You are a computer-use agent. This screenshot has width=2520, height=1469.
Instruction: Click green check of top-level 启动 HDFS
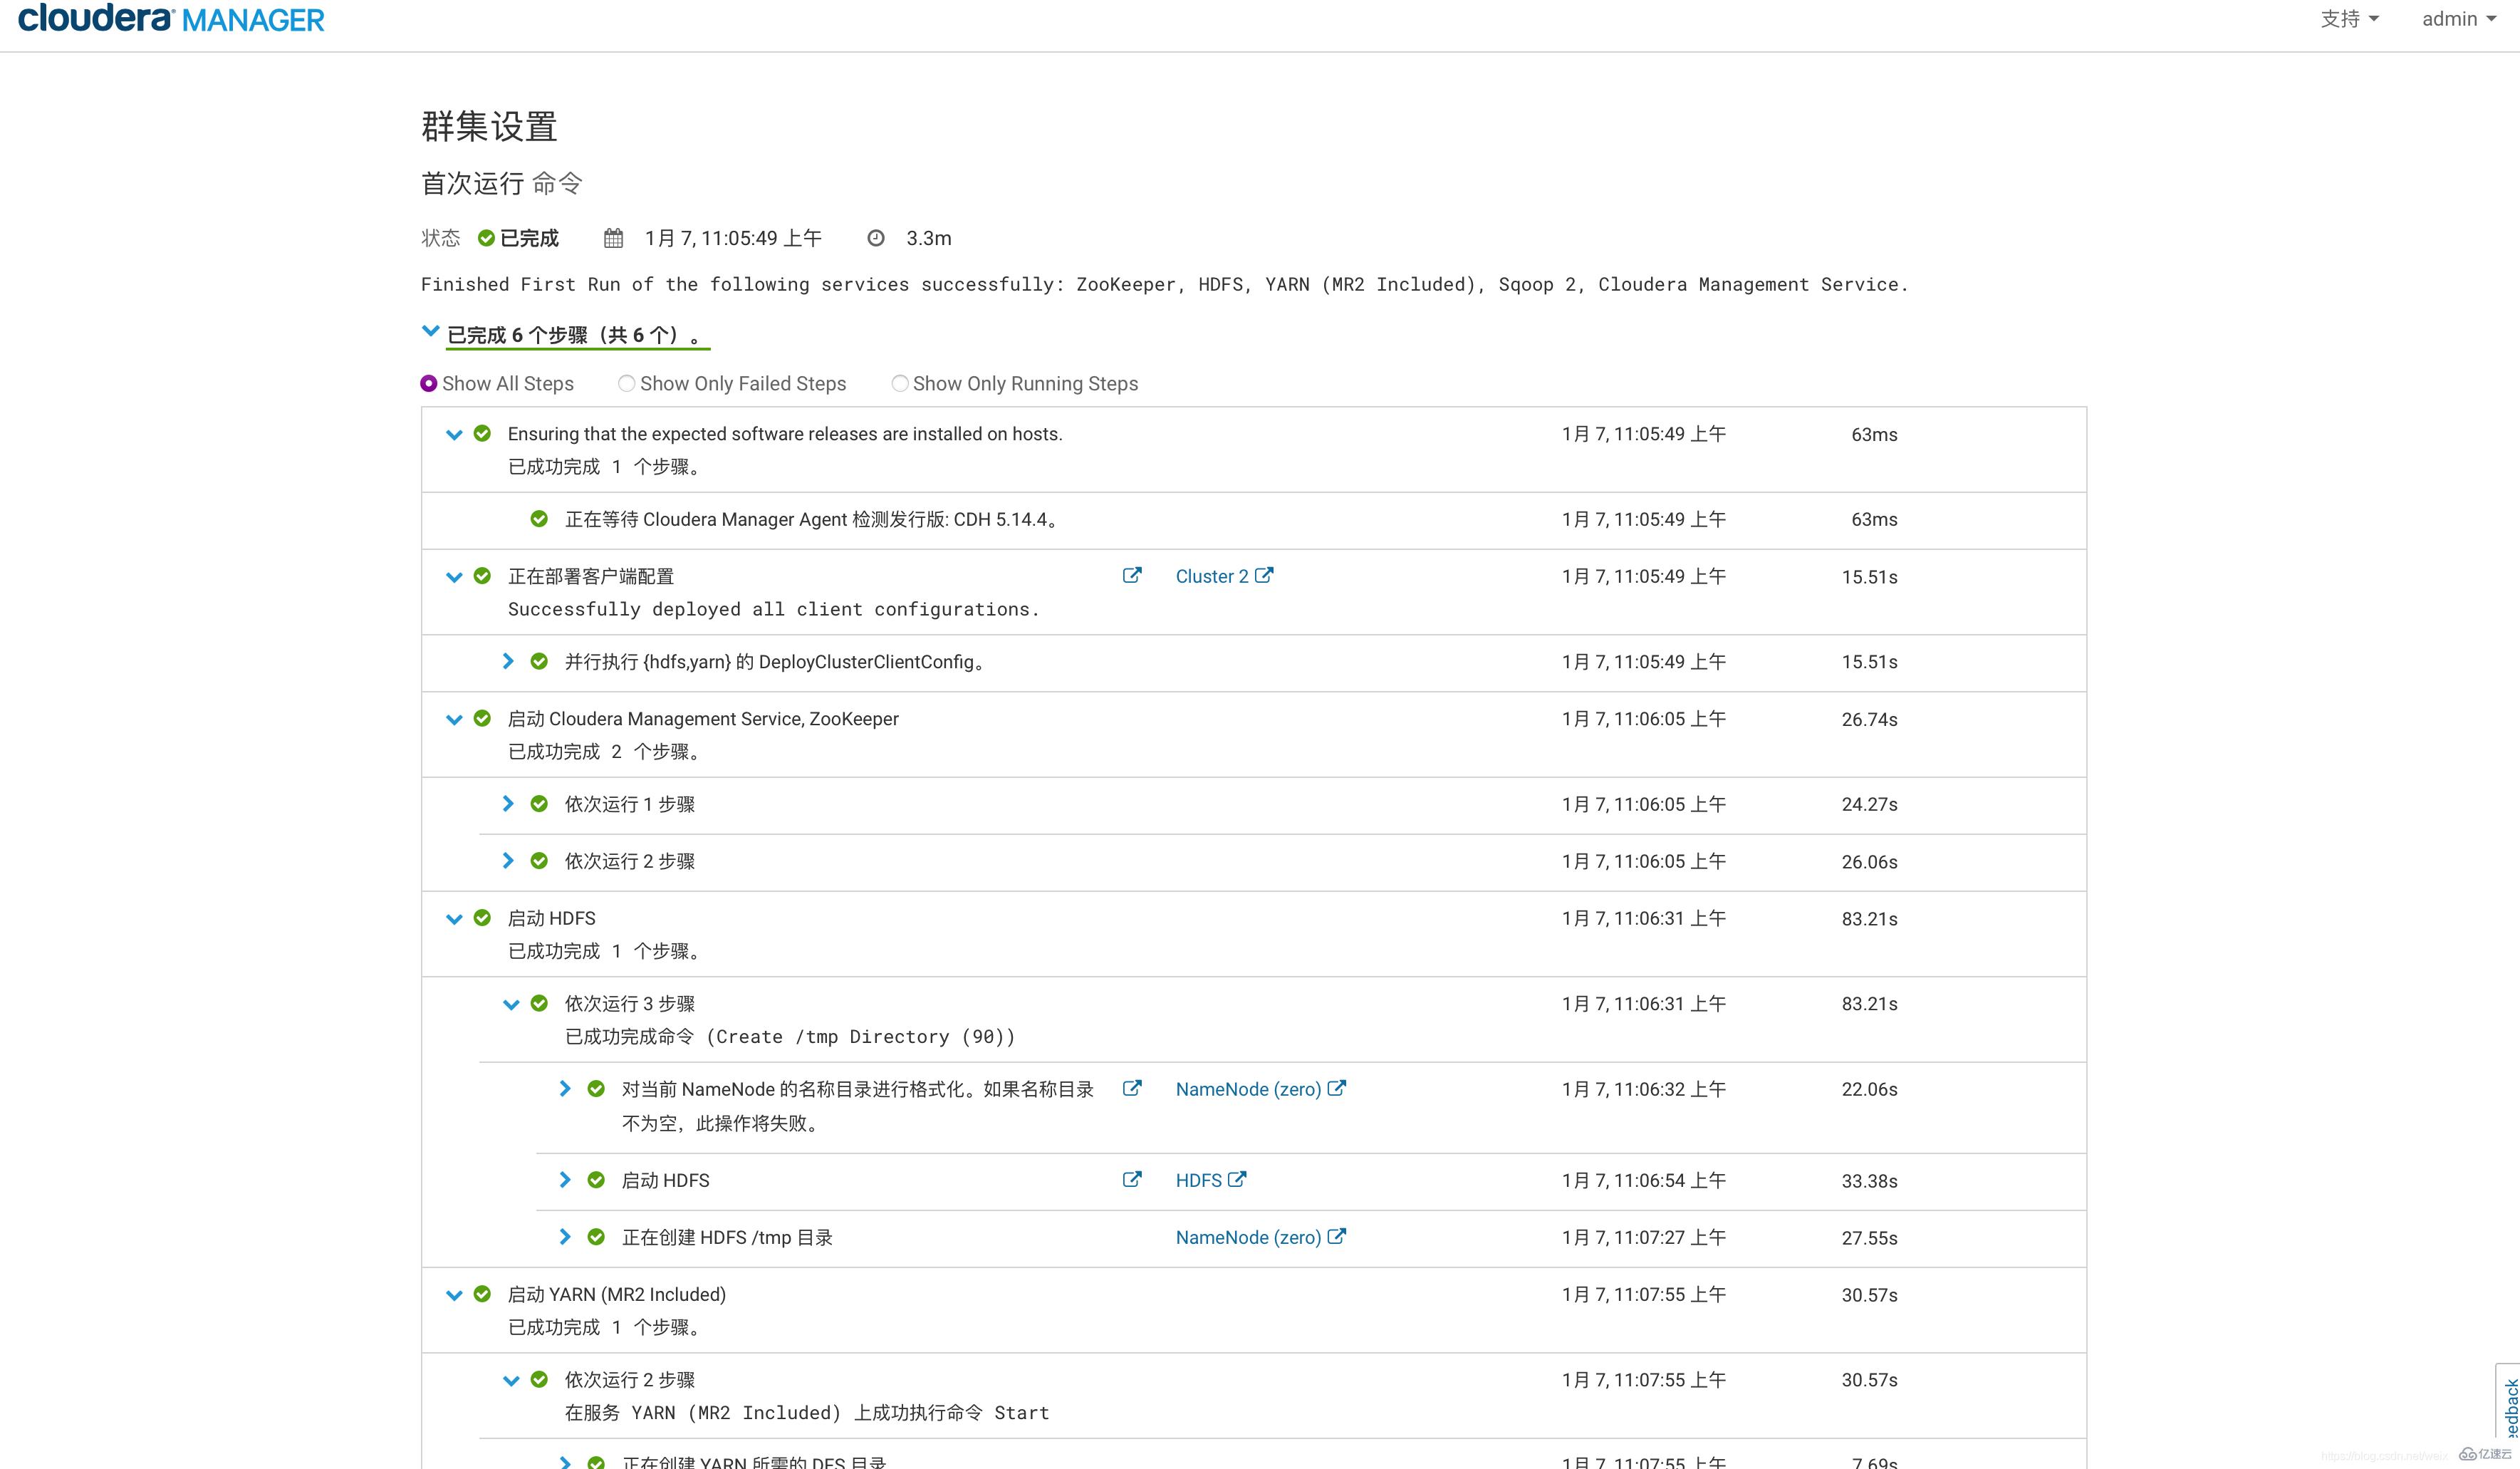482,918
